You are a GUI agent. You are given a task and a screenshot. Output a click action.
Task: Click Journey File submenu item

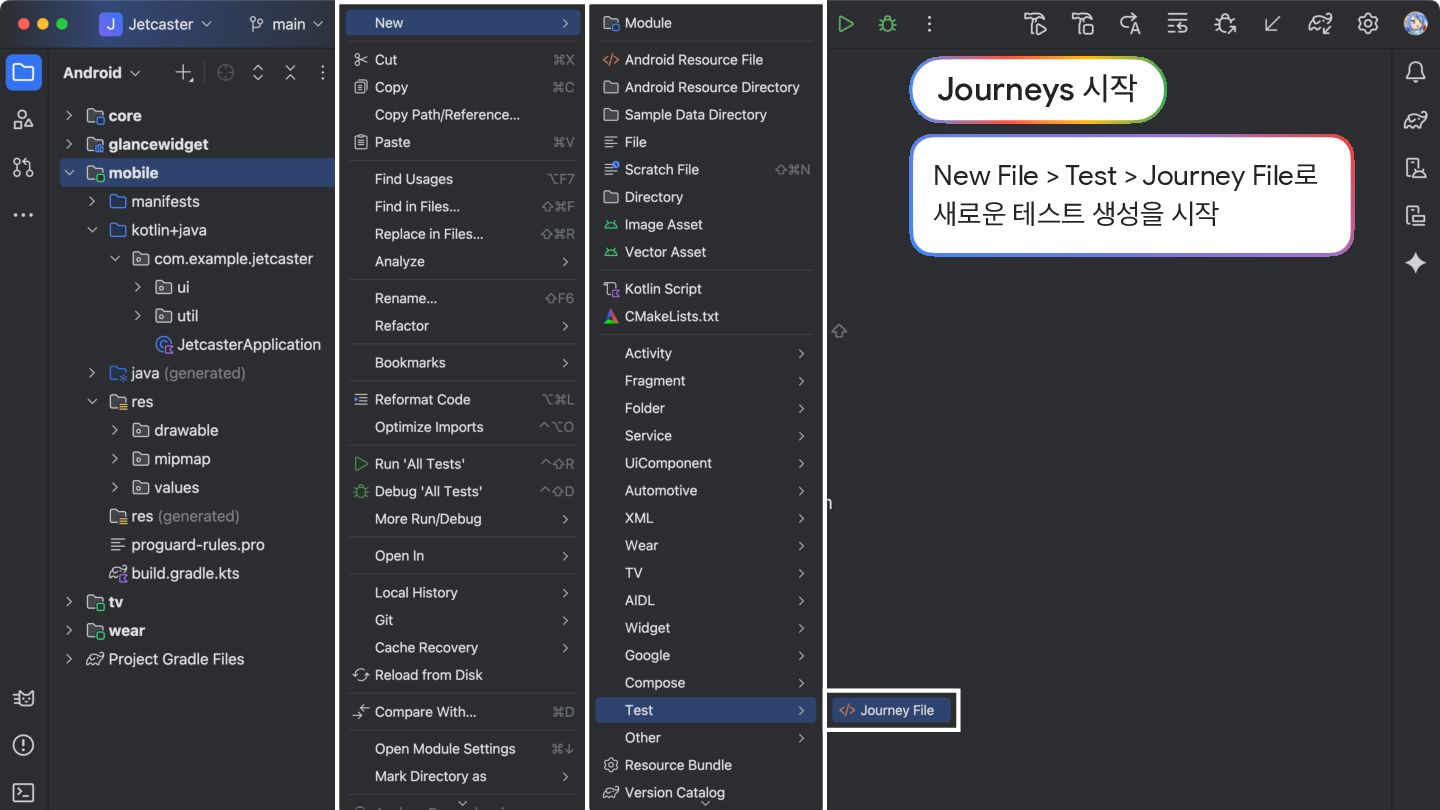[891, 710]
